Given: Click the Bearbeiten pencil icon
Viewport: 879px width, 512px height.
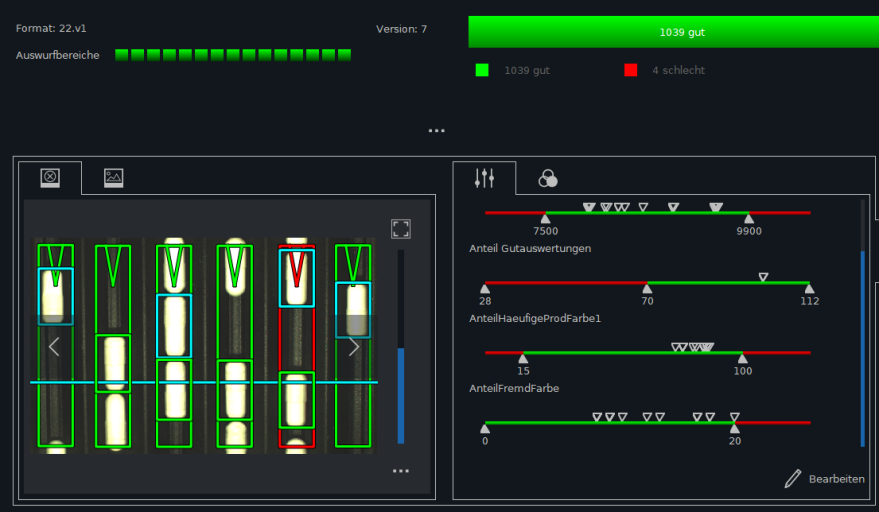Looking at the screenshot, I should [793, 479].
